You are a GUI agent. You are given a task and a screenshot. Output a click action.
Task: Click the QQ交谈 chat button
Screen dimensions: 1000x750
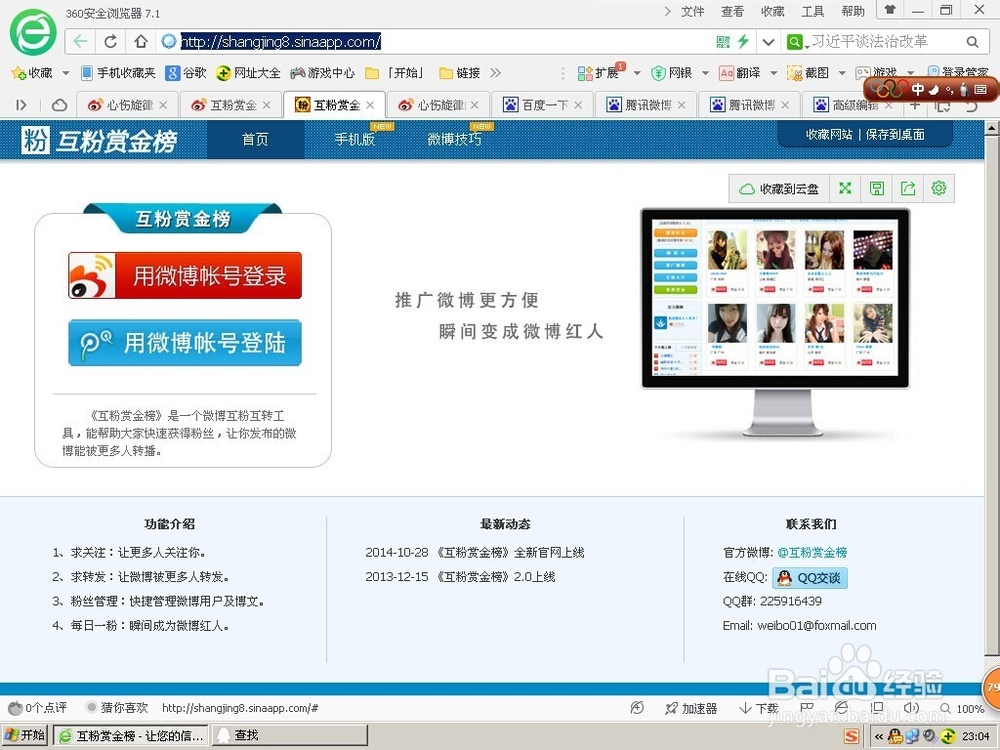point(810,578)
